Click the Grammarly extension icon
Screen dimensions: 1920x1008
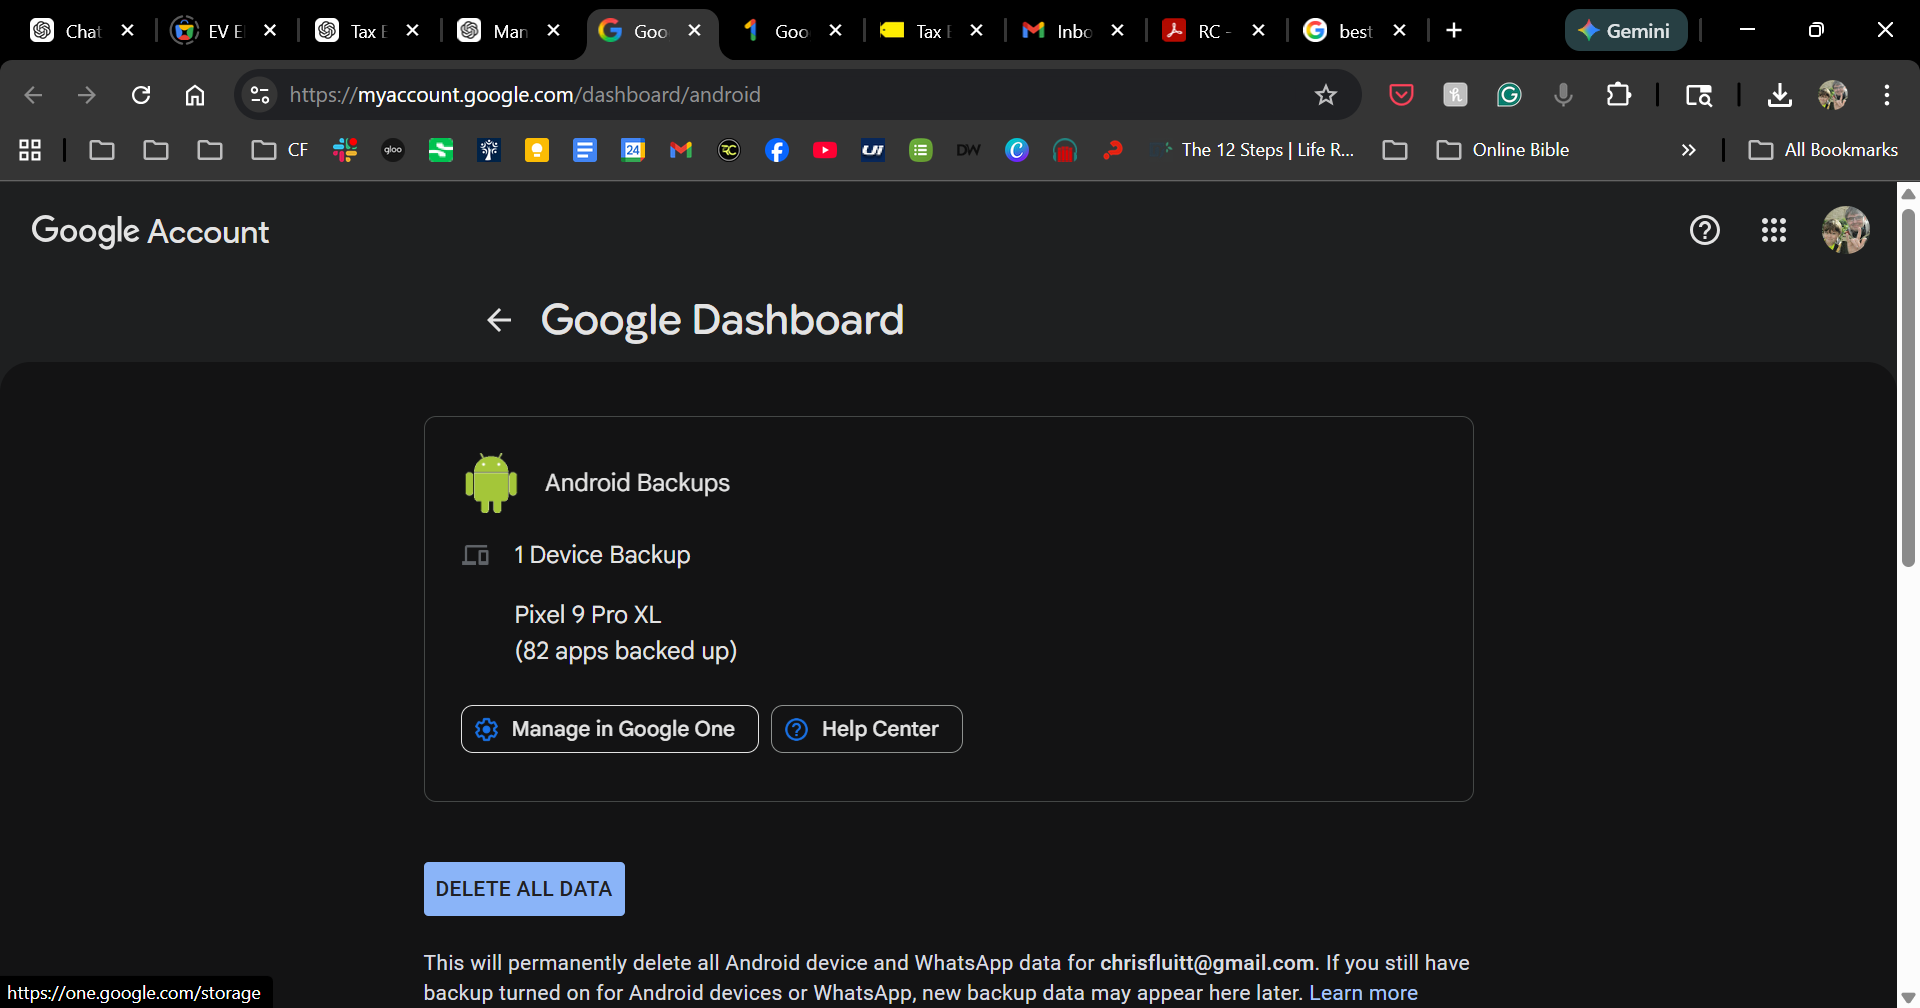click(1508, 95)
